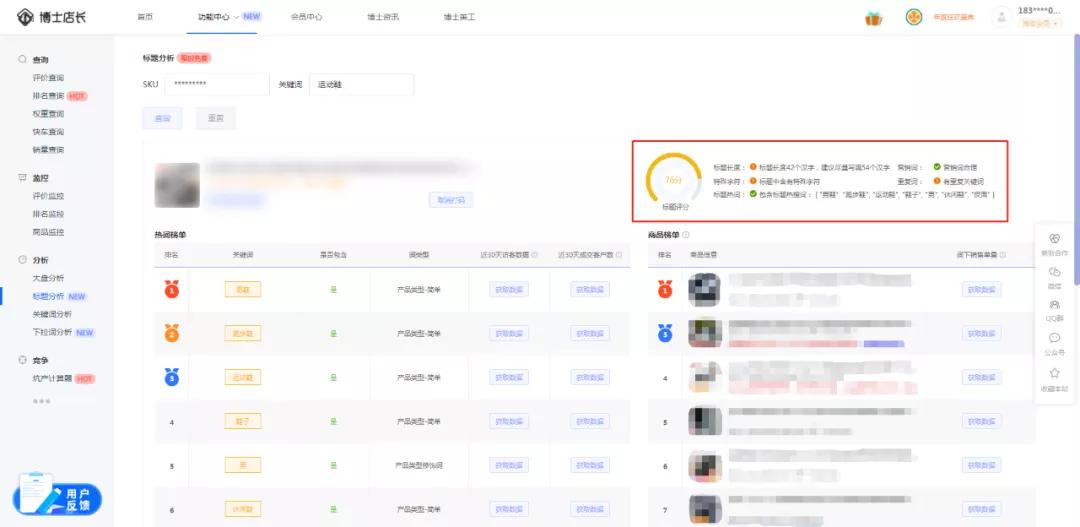1080x527 pixels.
Task: Select 标题分析 in sidebar
Action: pos(48,296)
